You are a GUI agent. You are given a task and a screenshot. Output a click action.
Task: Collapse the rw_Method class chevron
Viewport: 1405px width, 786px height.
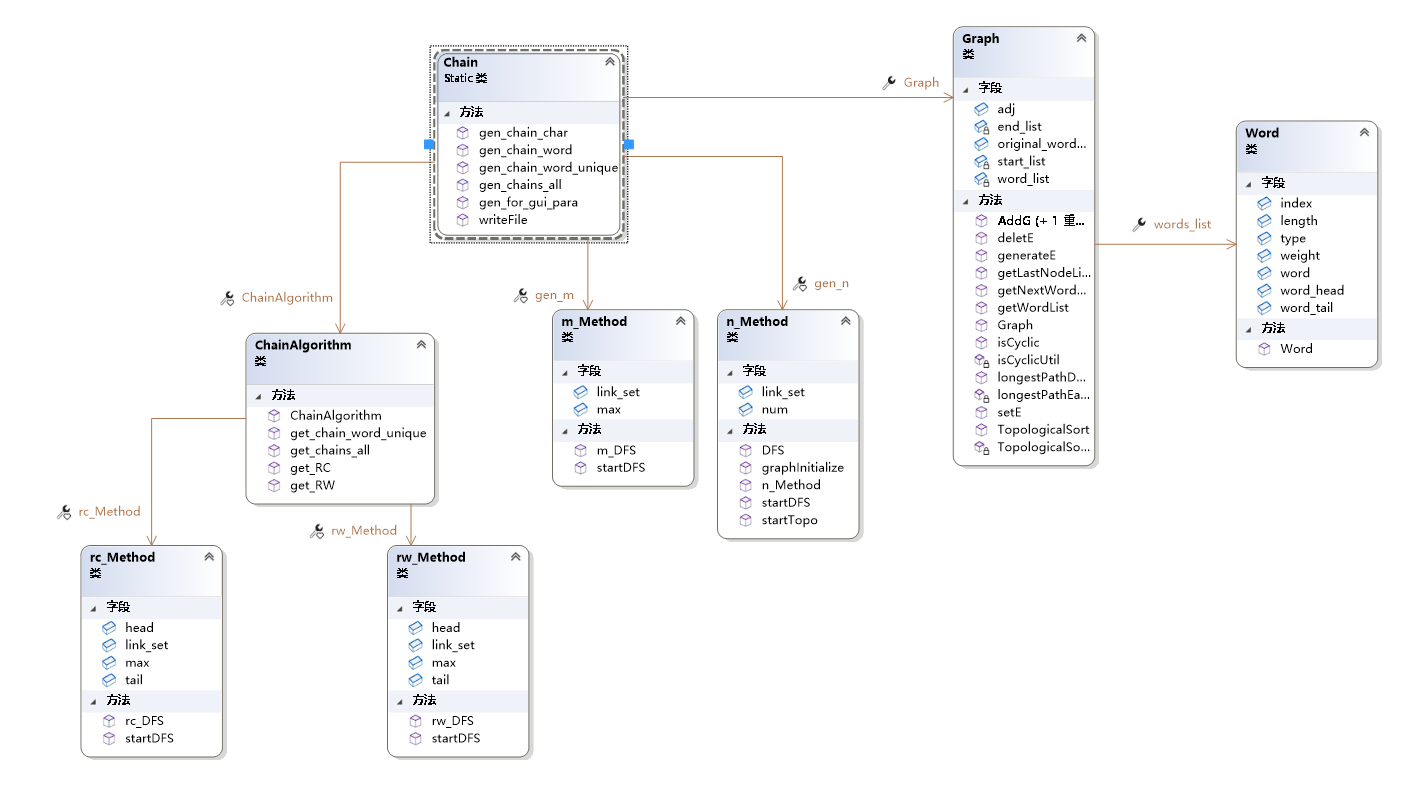(x=516, y=557)
